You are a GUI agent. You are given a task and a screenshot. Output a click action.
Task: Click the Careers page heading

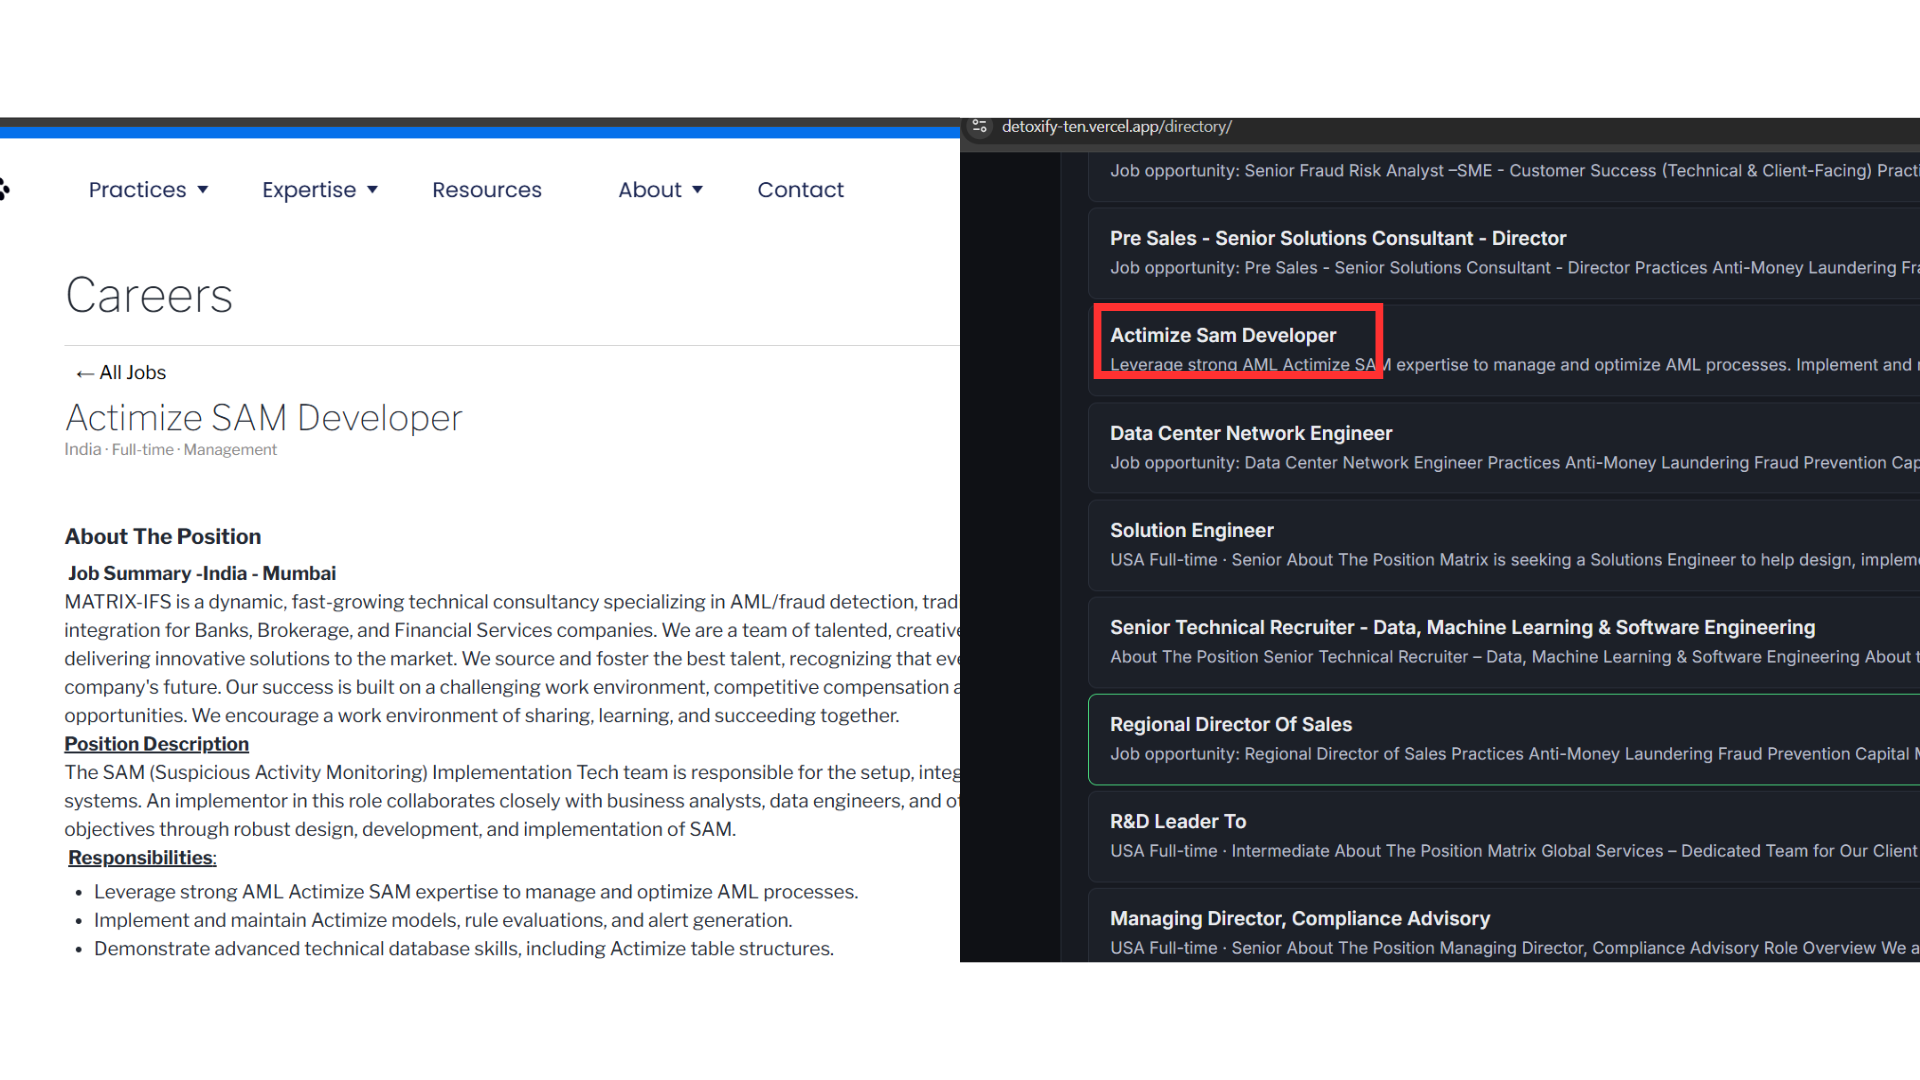pyautogui.click(x=149, y=295)
